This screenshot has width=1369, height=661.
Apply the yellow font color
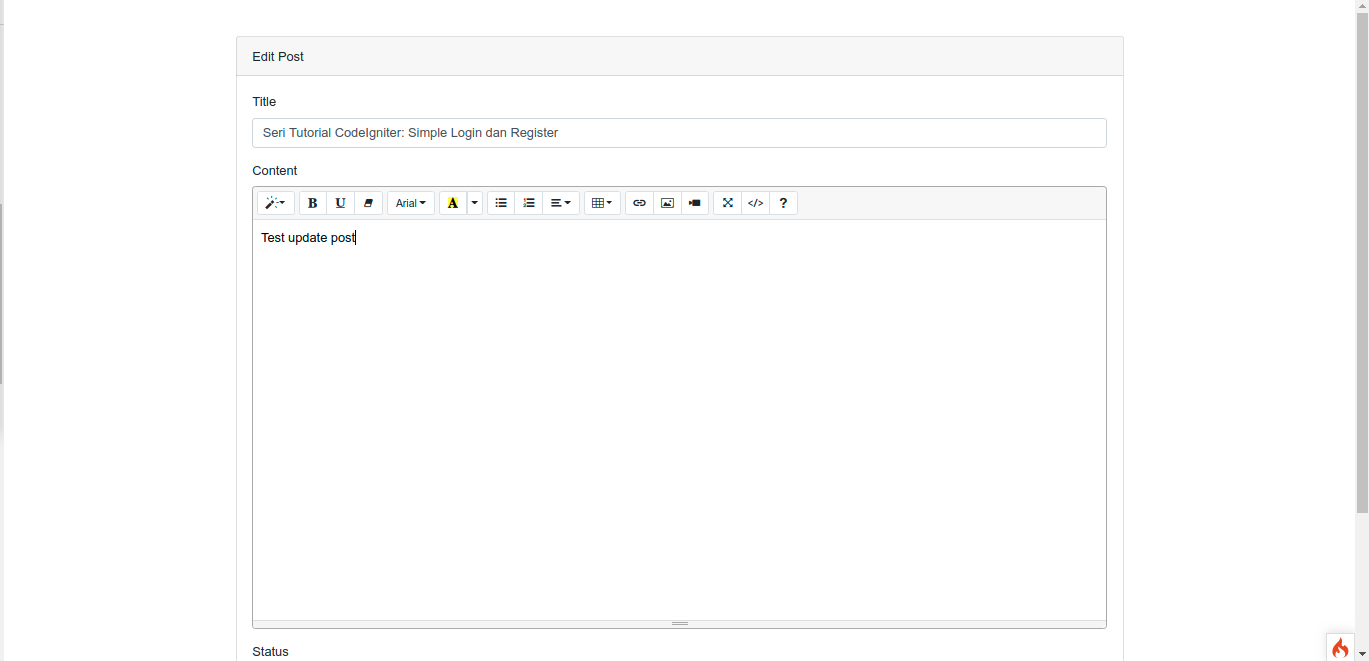(452, 203)
